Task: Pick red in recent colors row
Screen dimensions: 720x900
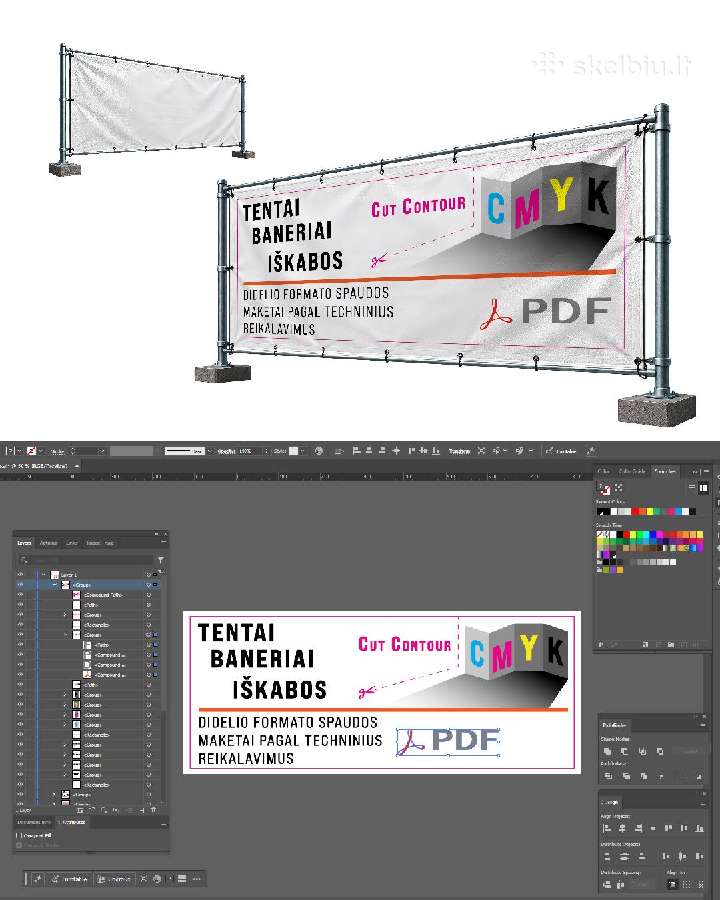Action: (635, 511)
